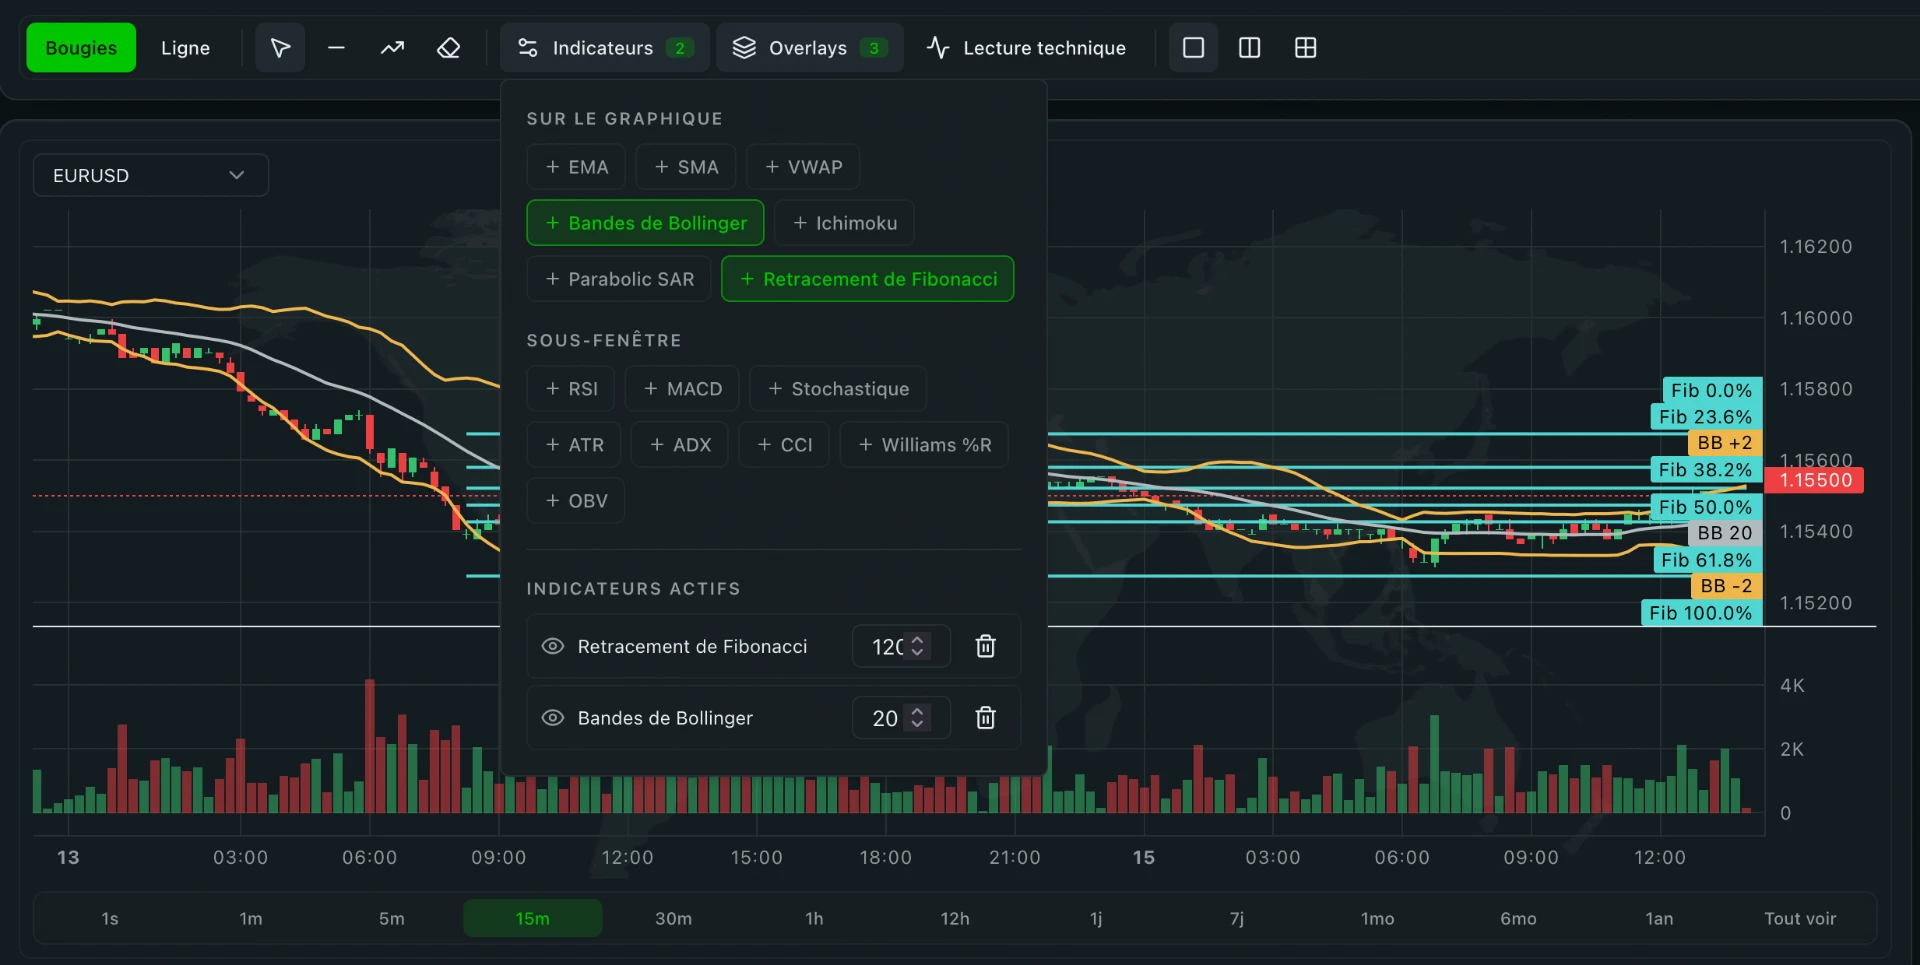Collapse the Indicateurs panel
The image size is (1920, 965).
(604, 48)
